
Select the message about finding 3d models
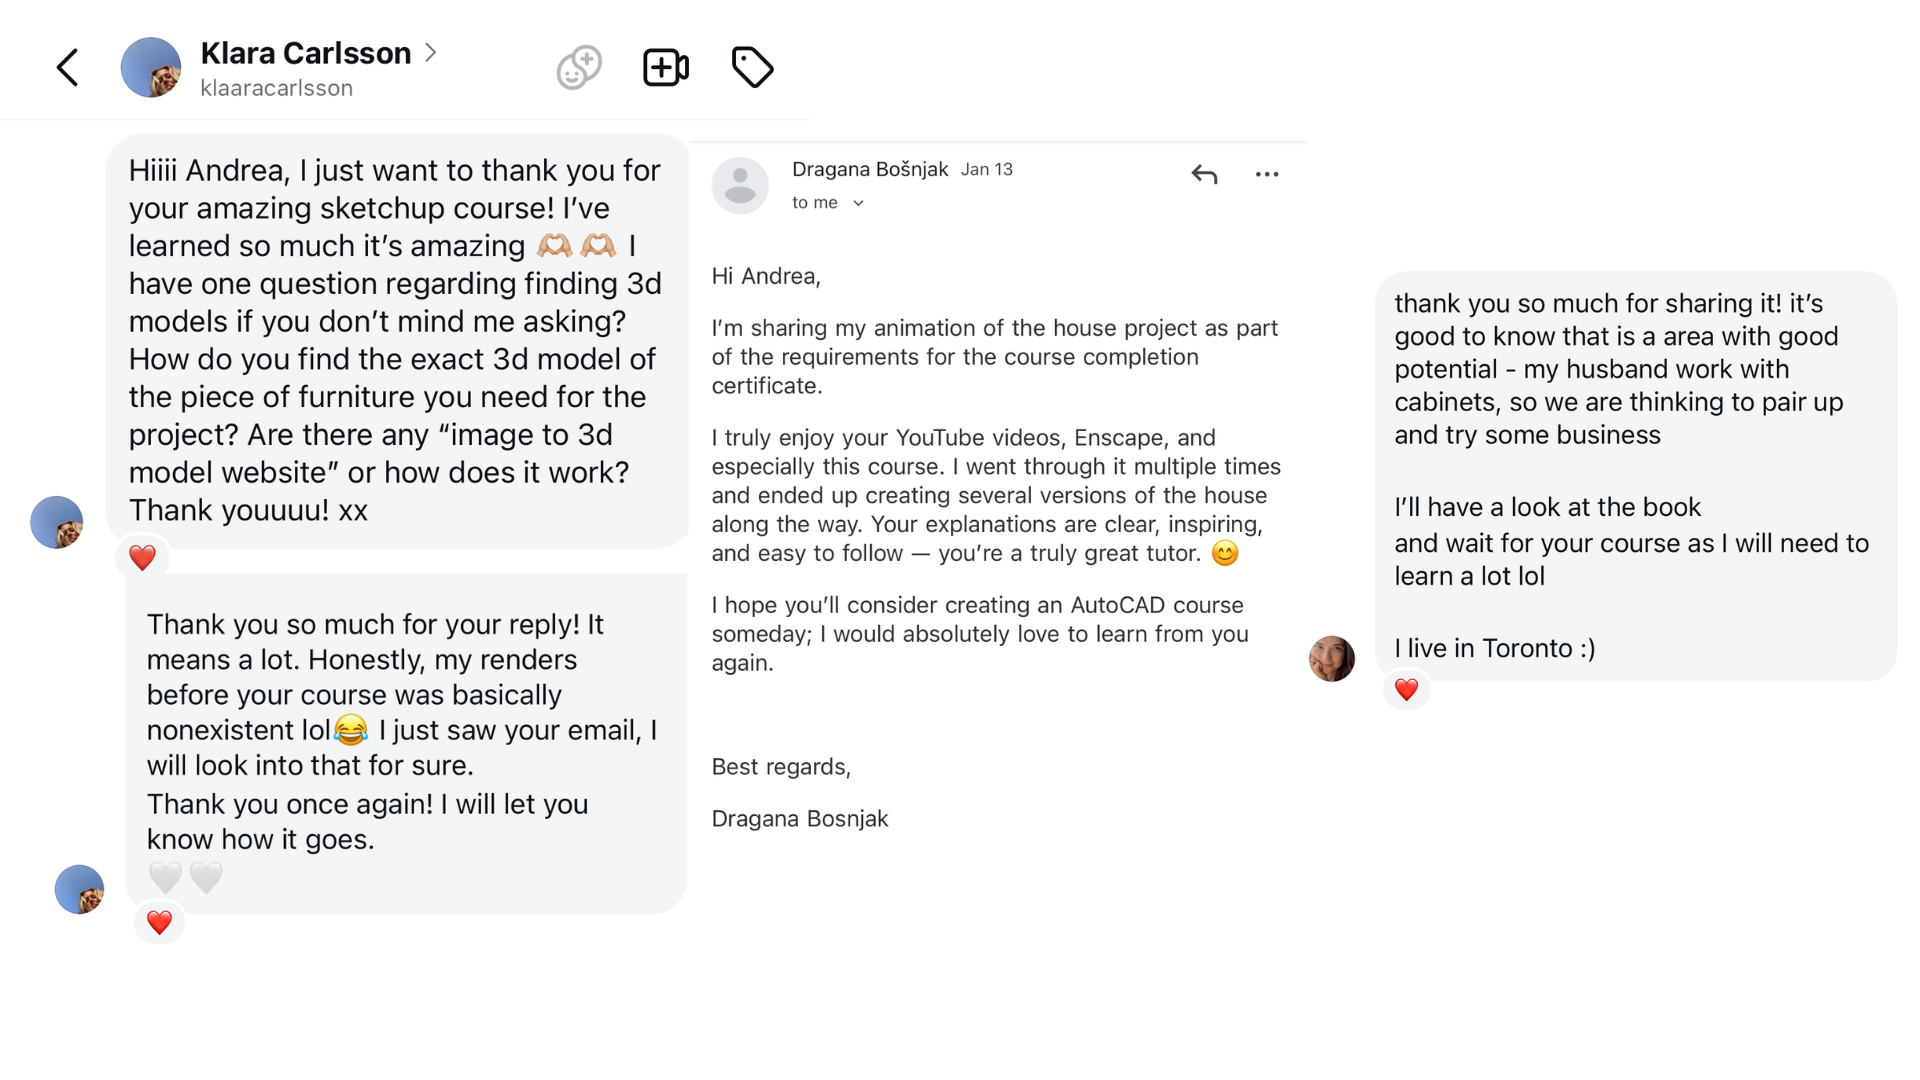click(398, 341)
